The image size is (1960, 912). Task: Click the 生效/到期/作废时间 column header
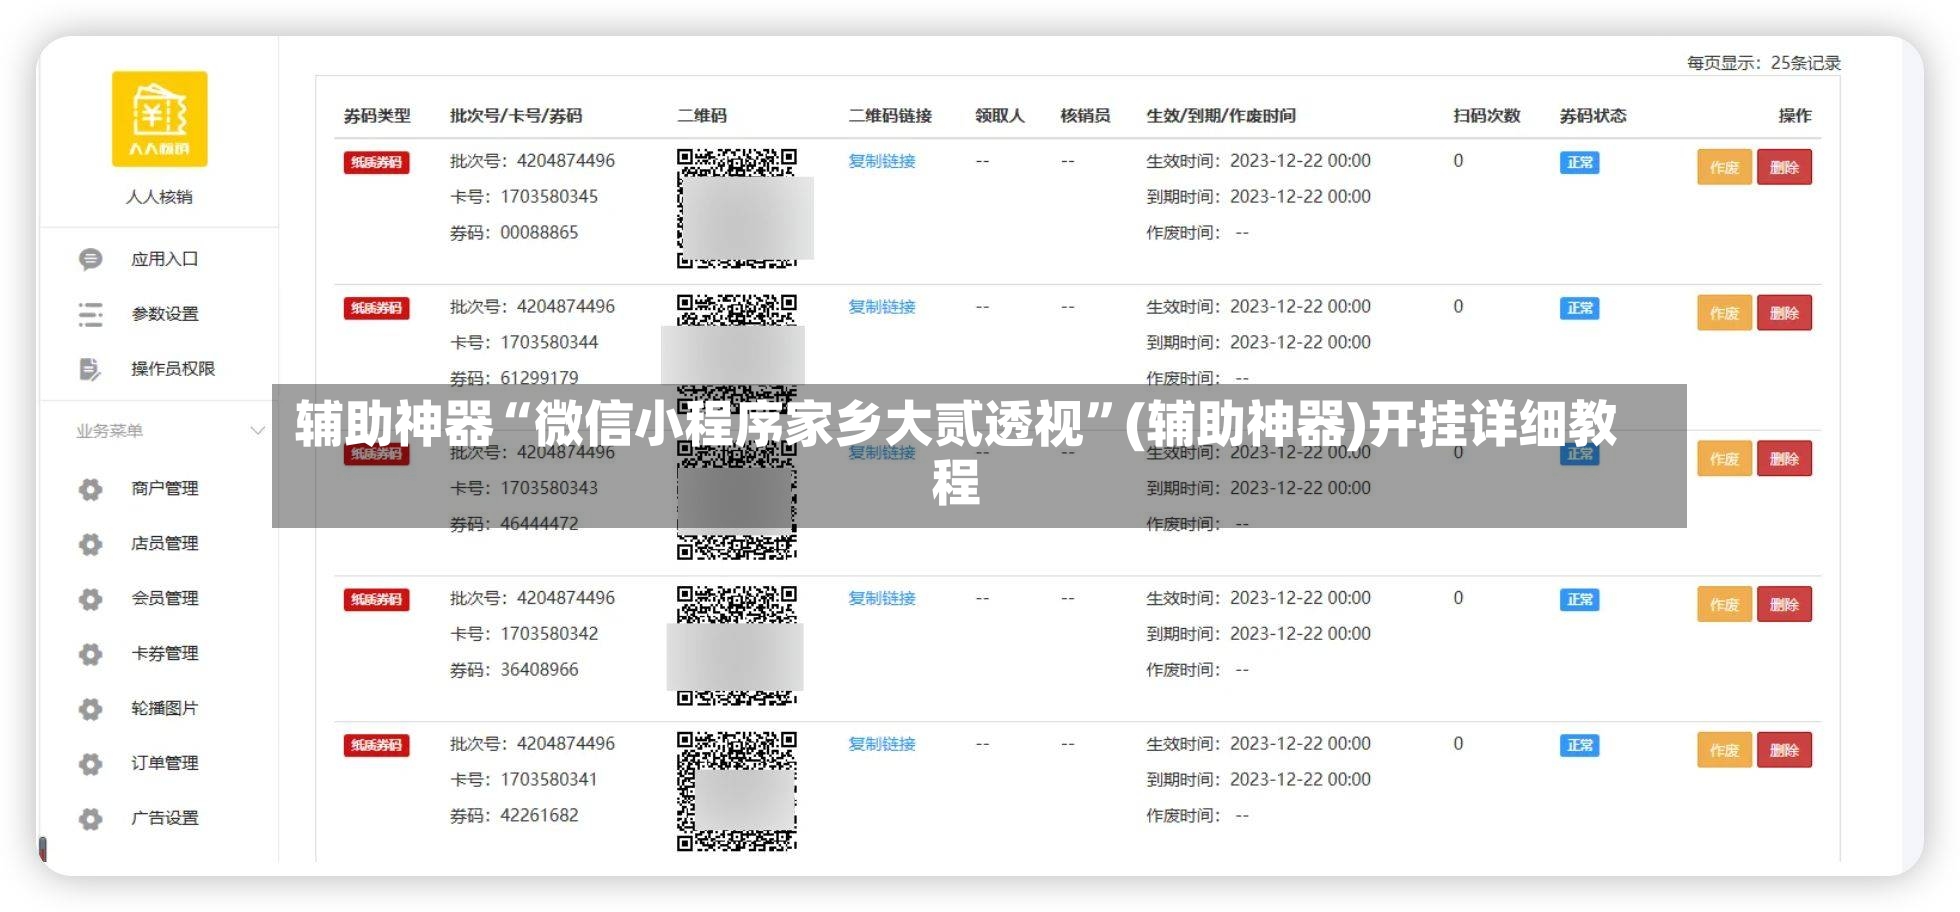(x=1221, y=116)
